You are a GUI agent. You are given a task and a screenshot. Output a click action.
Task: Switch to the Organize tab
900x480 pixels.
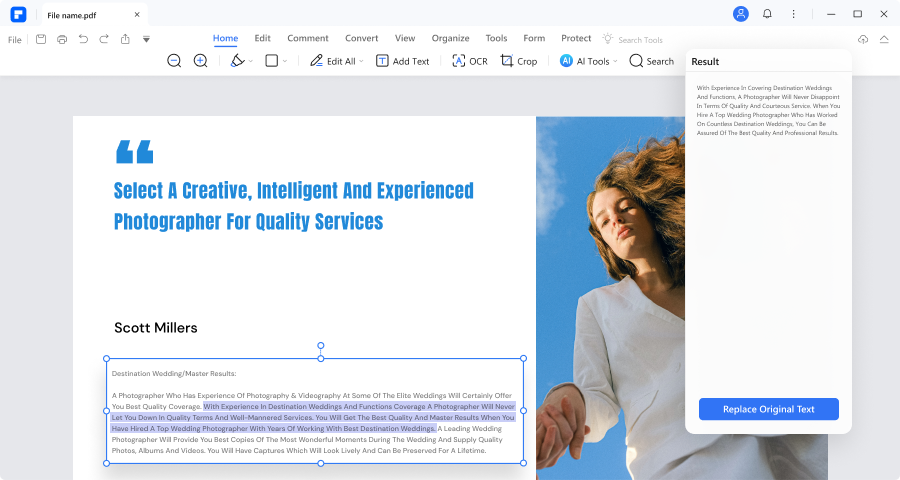(x=451, y=38)
